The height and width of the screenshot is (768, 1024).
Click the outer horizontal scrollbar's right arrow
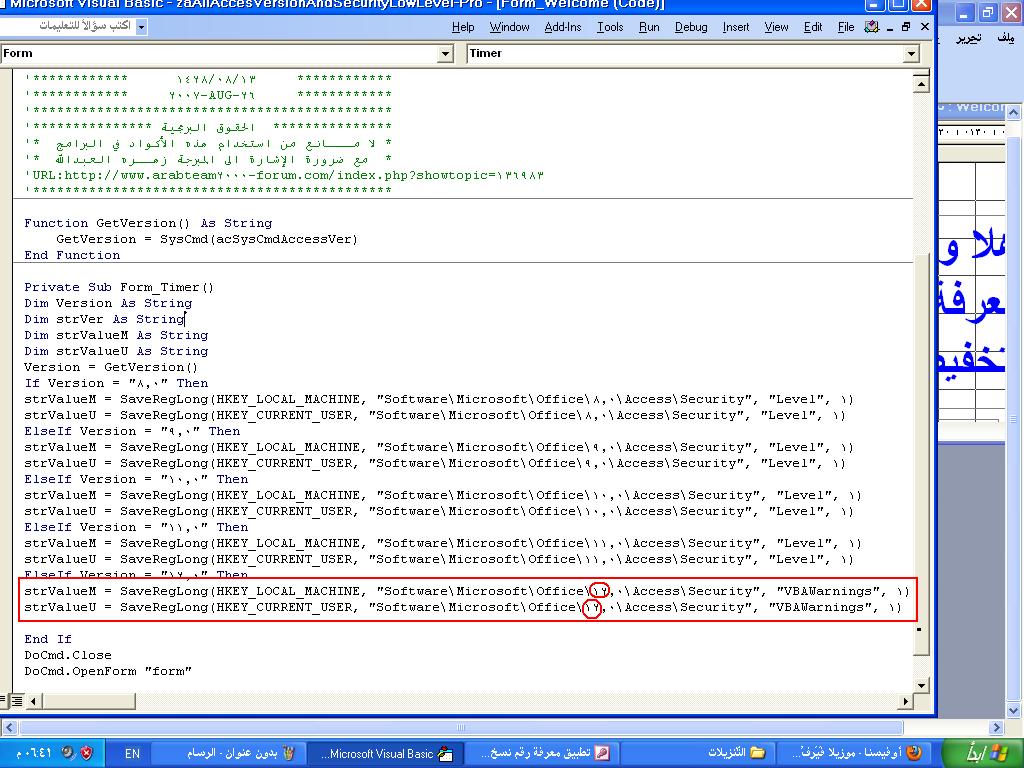click(x=996, y=728)
